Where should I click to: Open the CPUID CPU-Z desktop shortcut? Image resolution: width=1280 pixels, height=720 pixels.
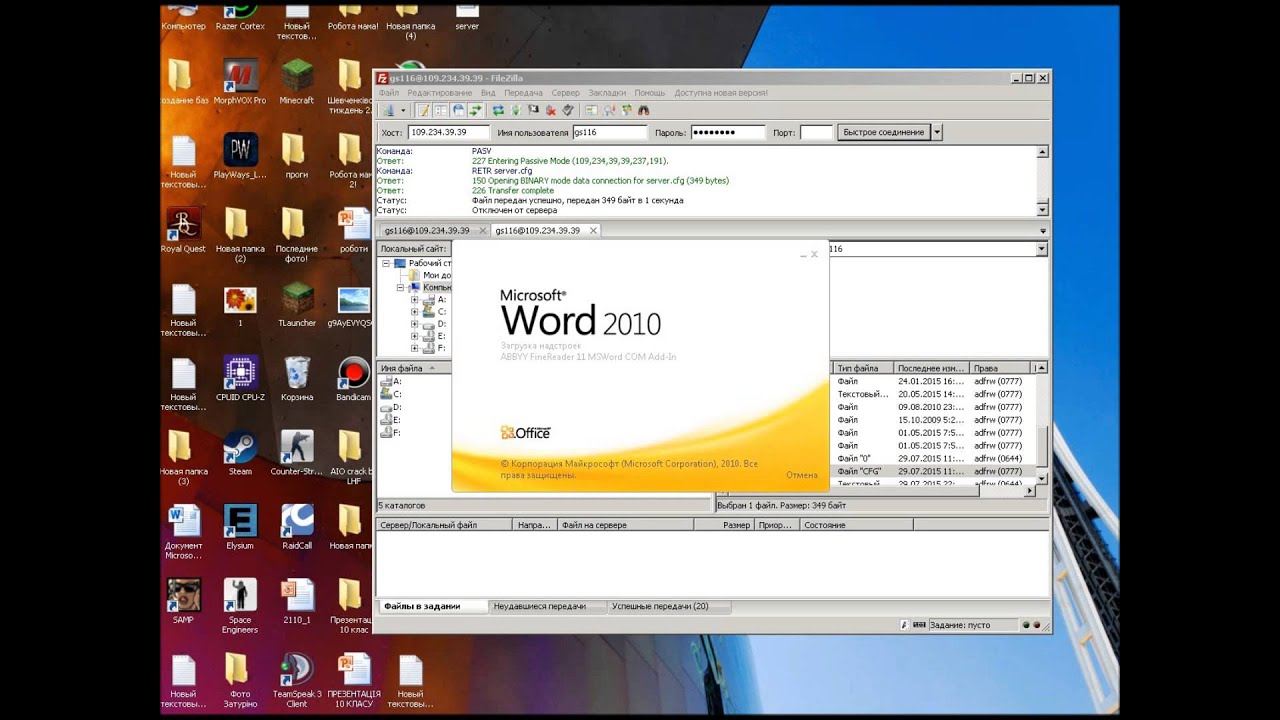point(240,379)
